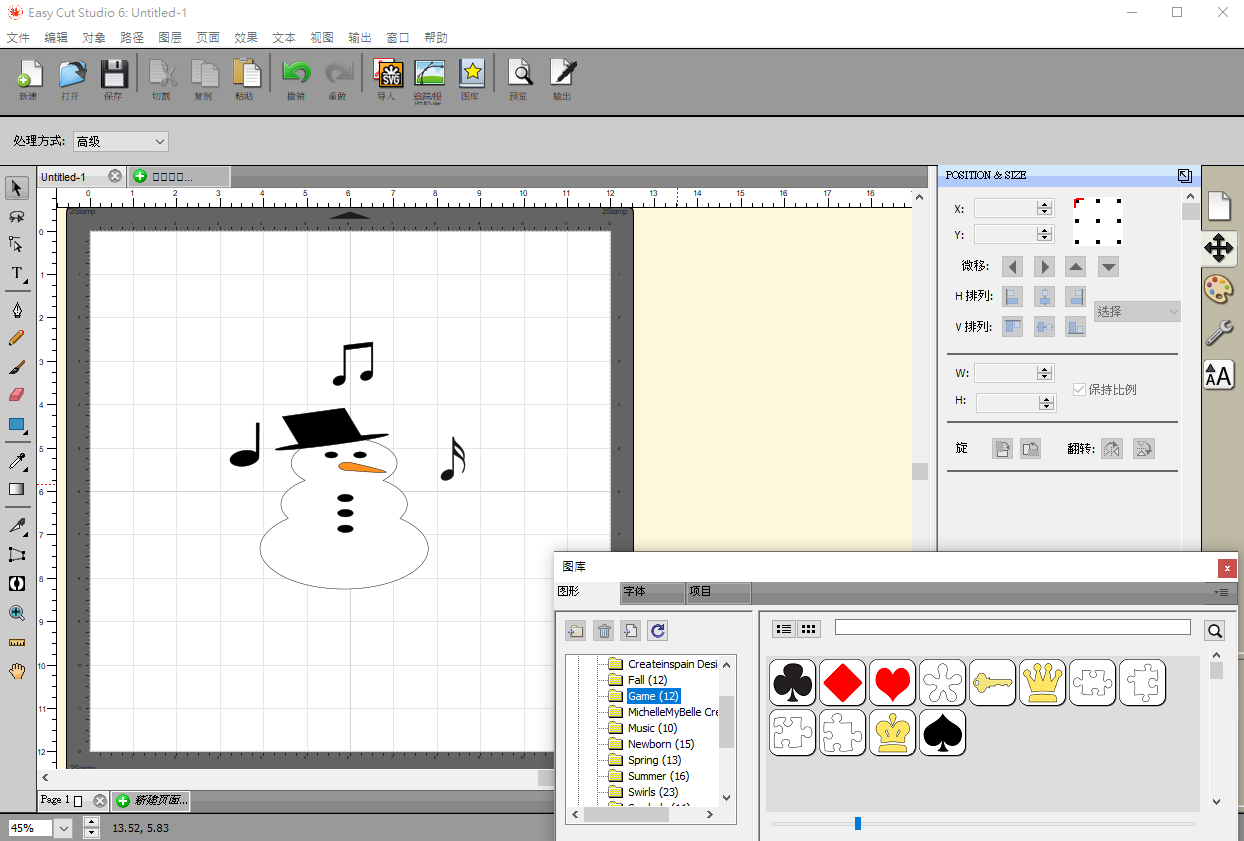1244x841 pixels.
Task: Pick the Zoom magnifier tool
Action: coord(17,613)
